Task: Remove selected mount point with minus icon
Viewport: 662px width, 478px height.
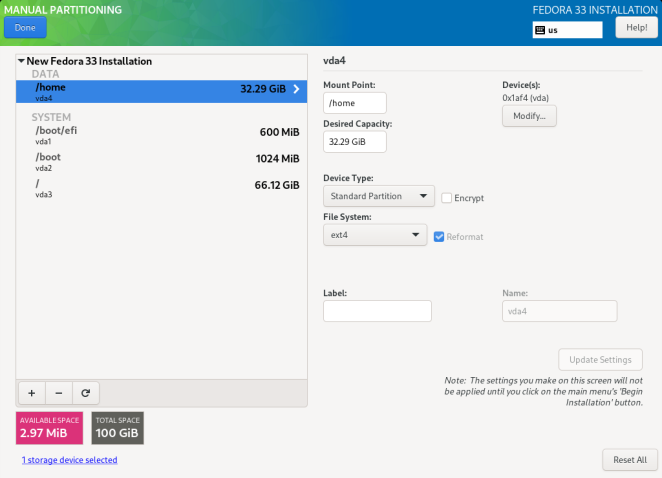Action: click(x=59, y=393)
